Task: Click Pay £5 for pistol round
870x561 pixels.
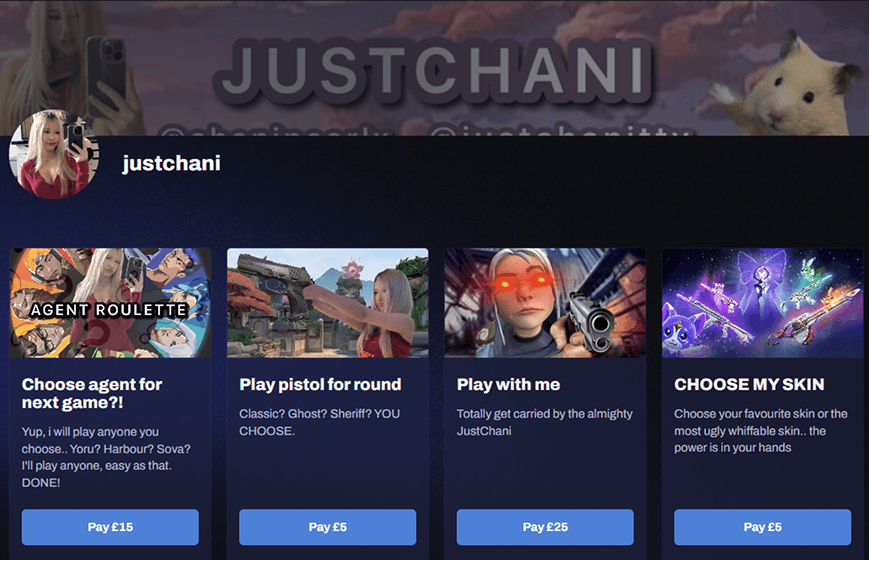Action: point(327,527)
